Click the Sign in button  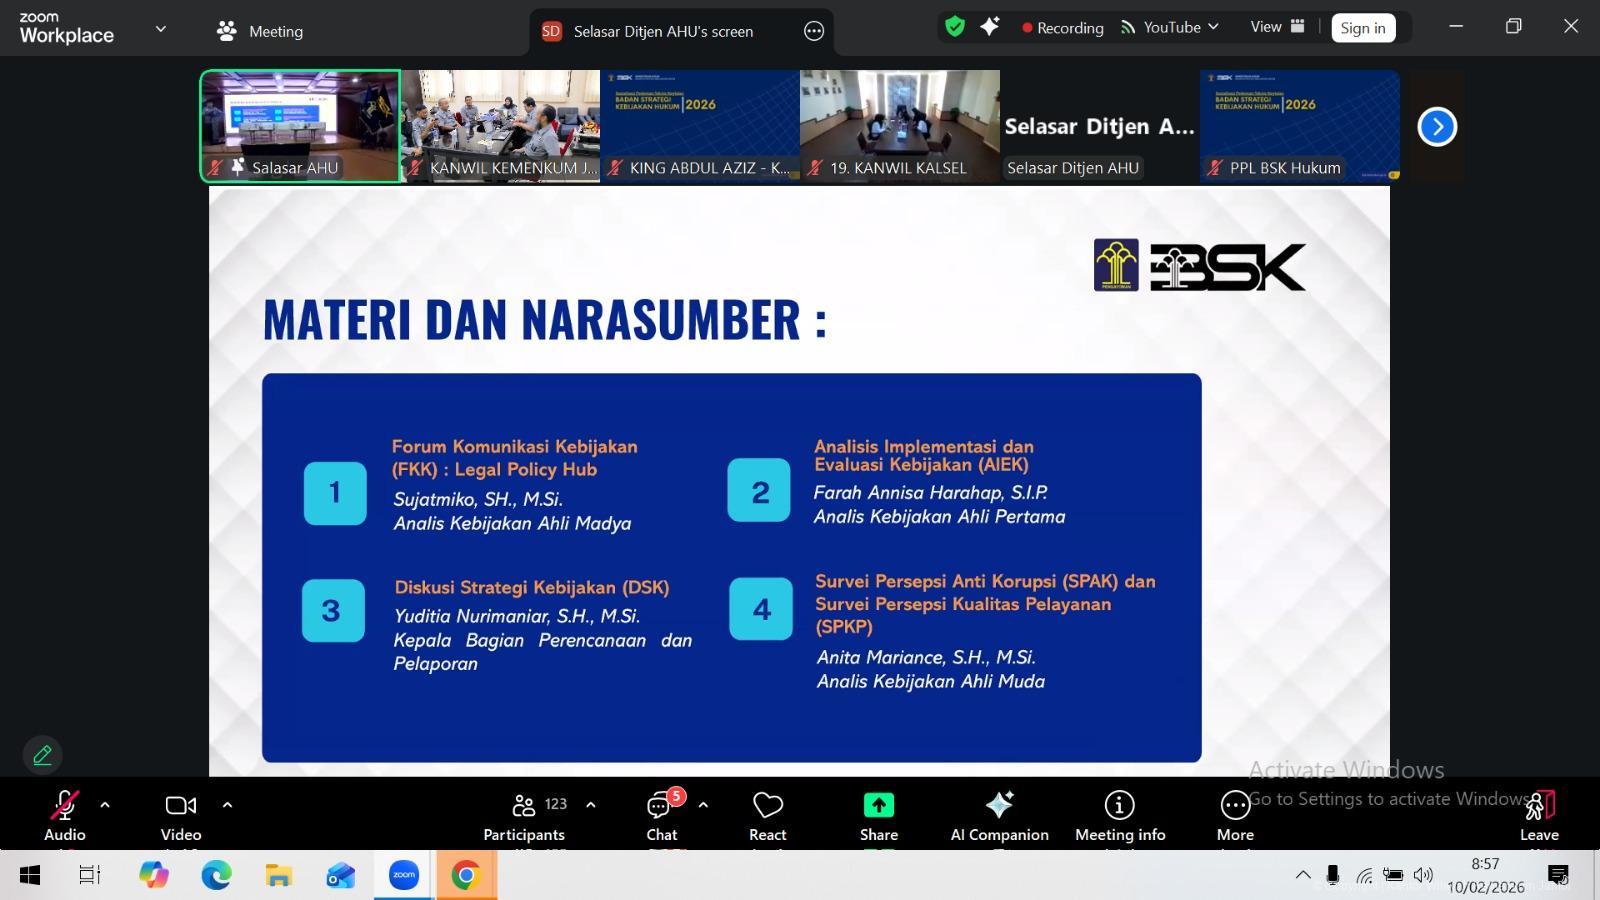coord(1362,28)
